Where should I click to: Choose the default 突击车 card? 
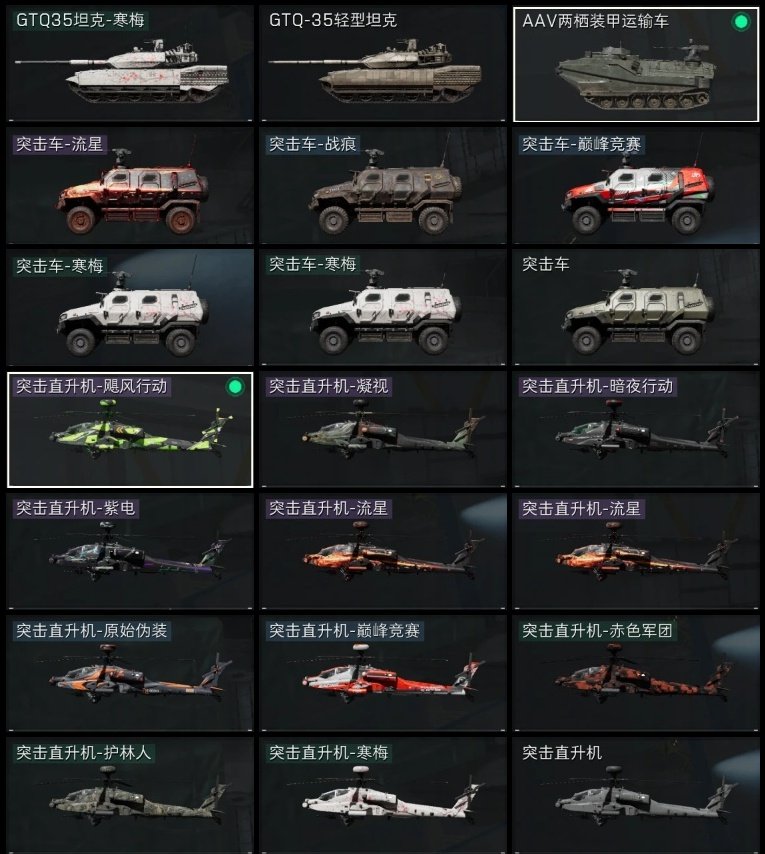pos(636,308)
